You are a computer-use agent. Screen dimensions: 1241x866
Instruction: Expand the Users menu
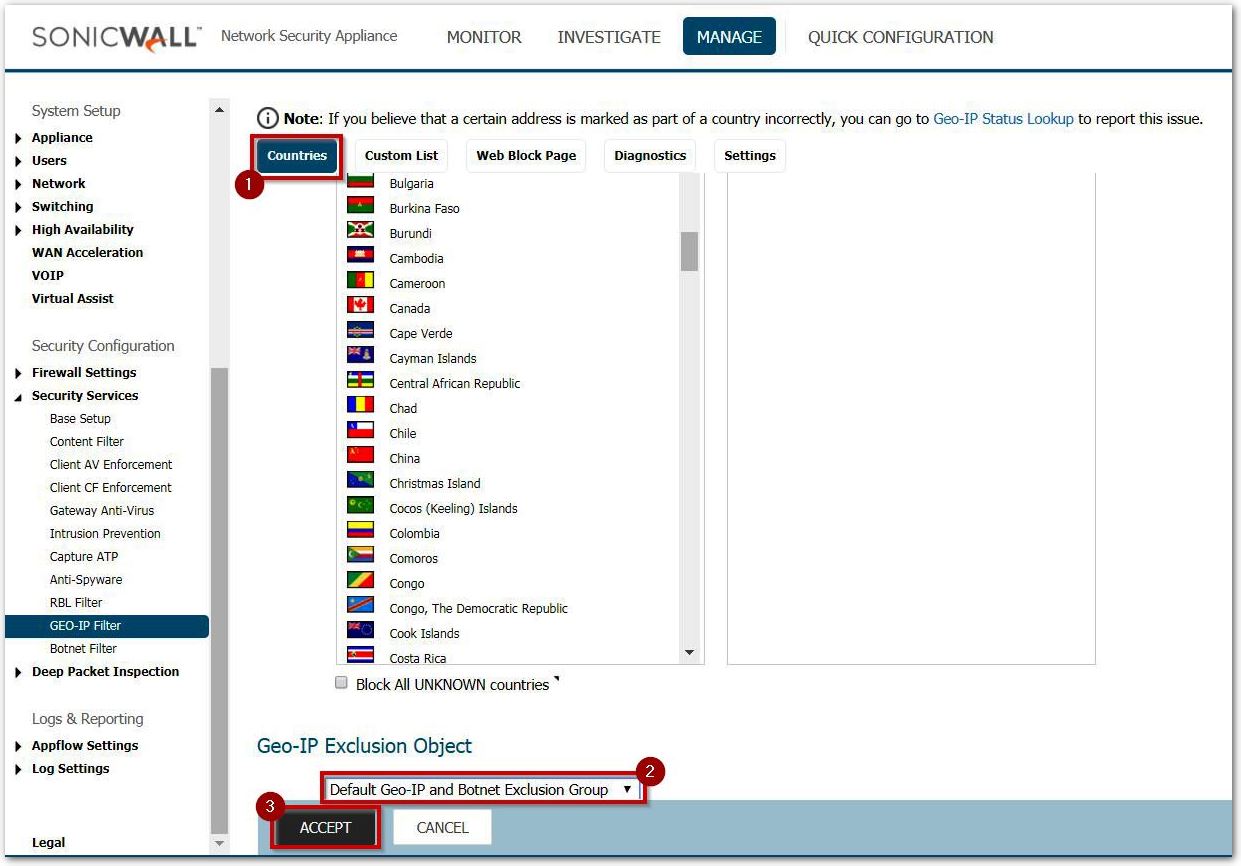tap(20, 161)
